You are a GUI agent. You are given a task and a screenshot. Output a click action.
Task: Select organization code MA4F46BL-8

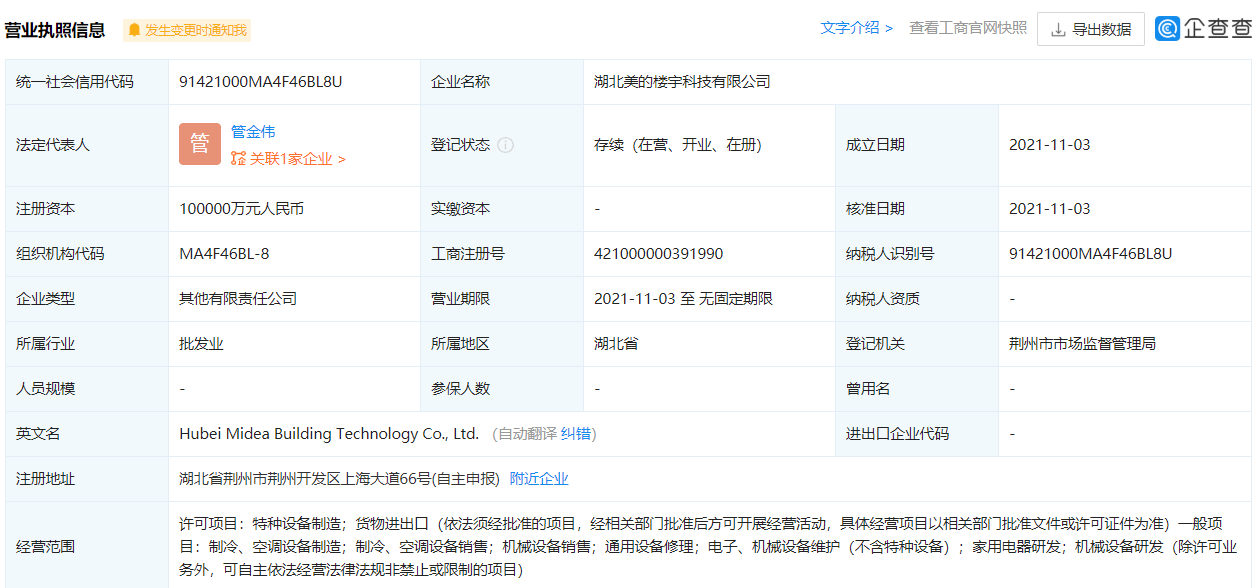[224, 254]
